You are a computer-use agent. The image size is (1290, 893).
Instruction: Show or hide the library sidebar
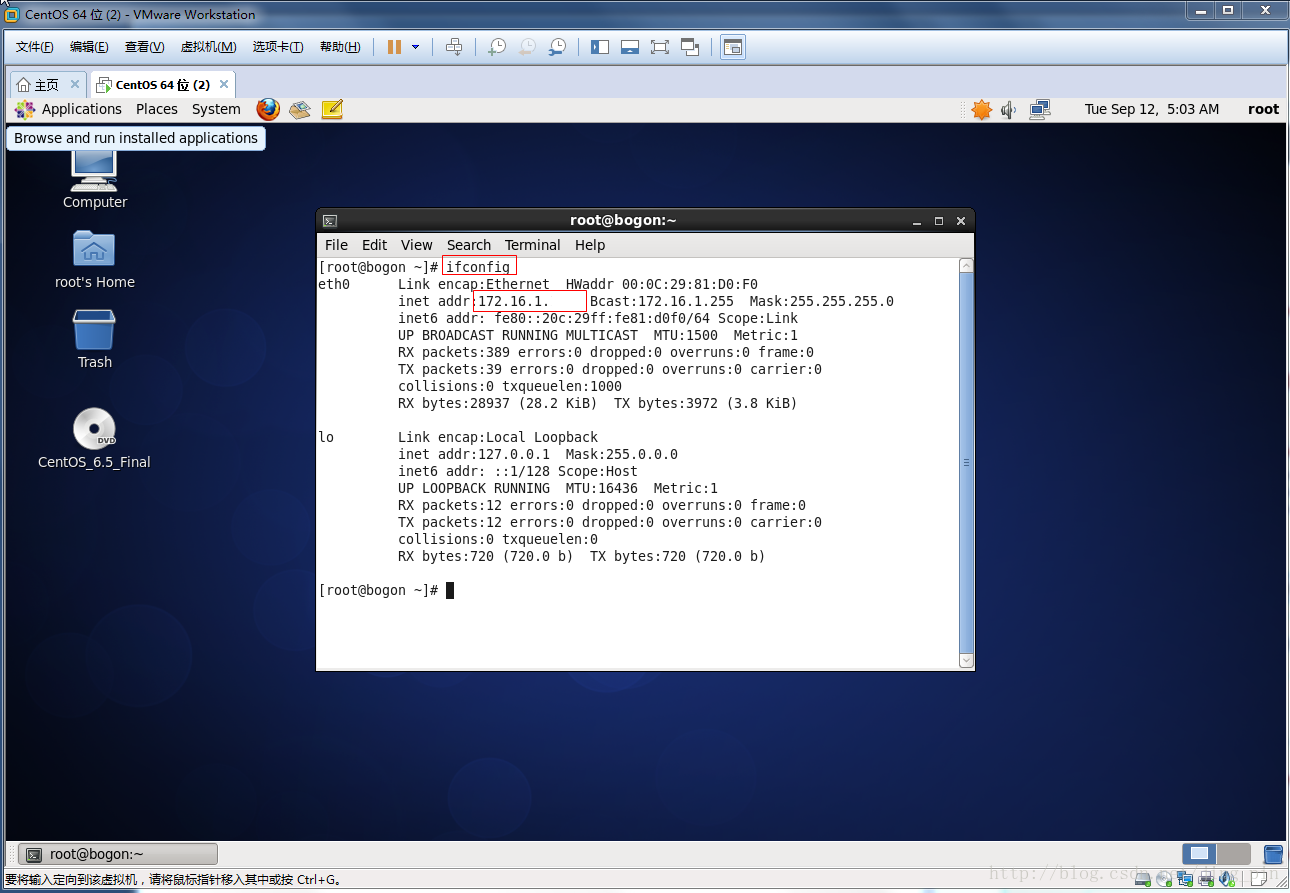[x=600, y=47]
